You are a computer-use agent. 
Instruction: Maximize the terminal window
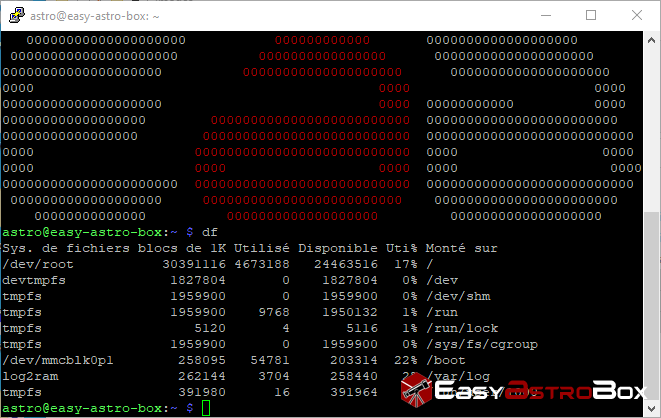(590, 16)
